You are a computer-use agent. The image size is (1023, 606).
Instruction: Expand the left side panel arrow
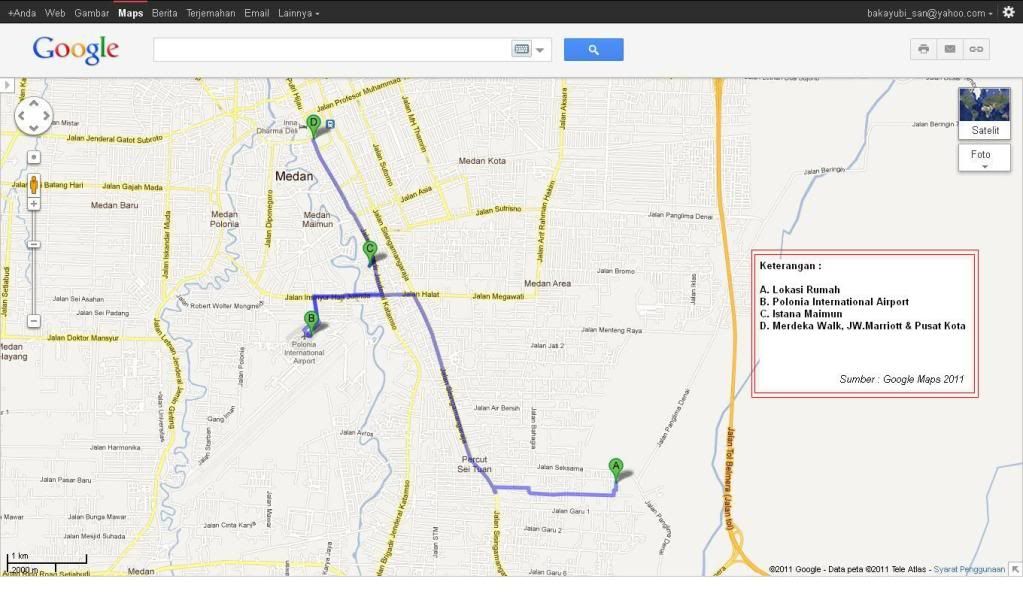click(7, 85)
